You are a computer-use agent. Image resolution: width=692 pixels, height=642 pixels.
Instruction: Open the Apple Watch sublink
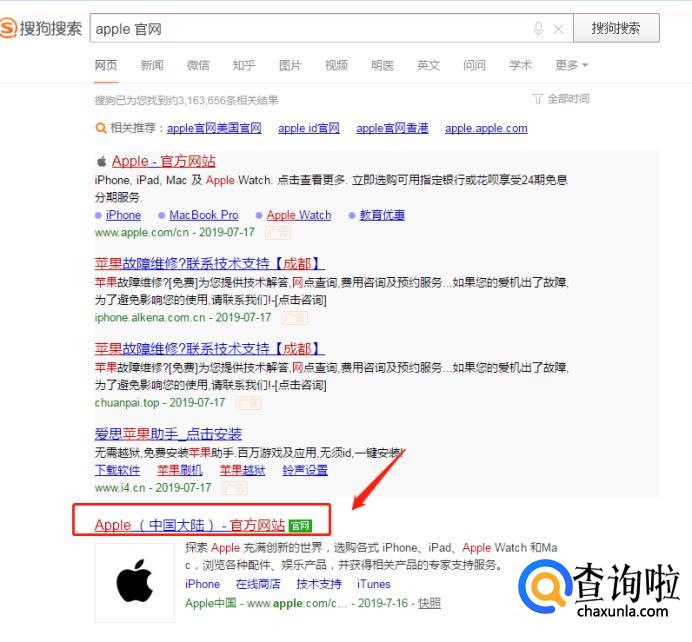(x=299, y=215)
